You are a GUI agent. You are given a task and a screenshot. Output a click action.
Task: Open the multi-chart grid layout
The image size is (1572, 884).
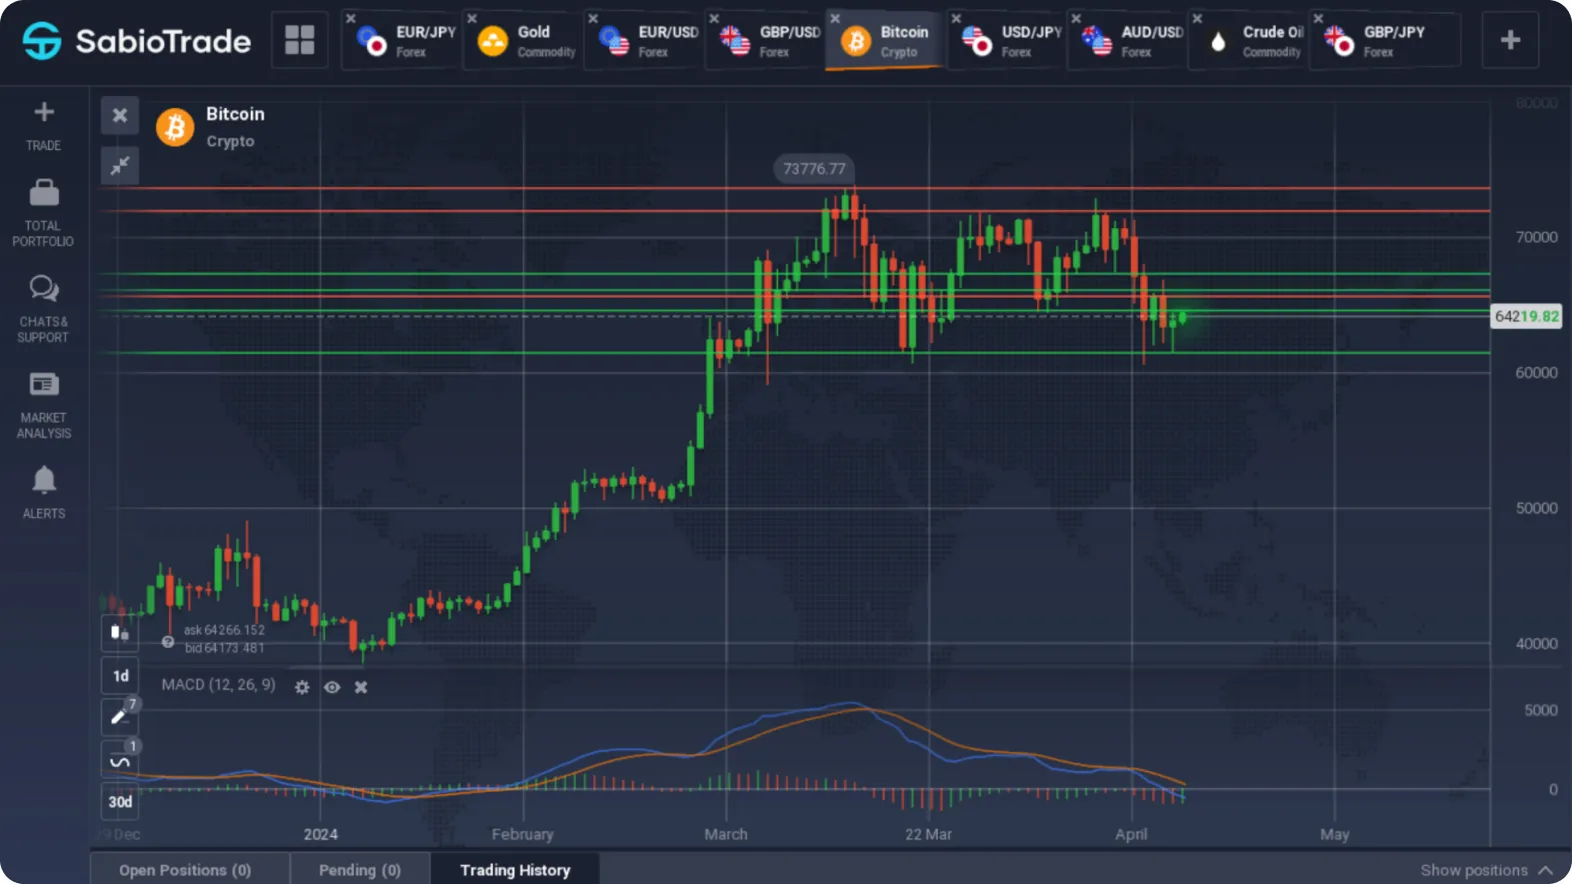tap(299, 40)
